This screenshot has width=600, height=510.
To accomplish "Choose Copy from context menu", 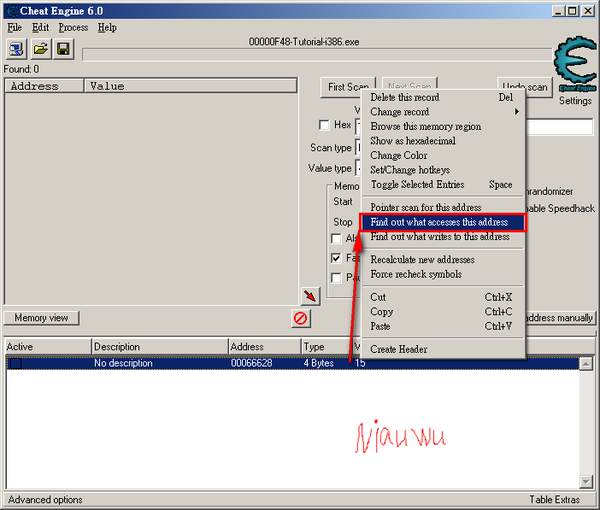I will [x=443, y=312].
